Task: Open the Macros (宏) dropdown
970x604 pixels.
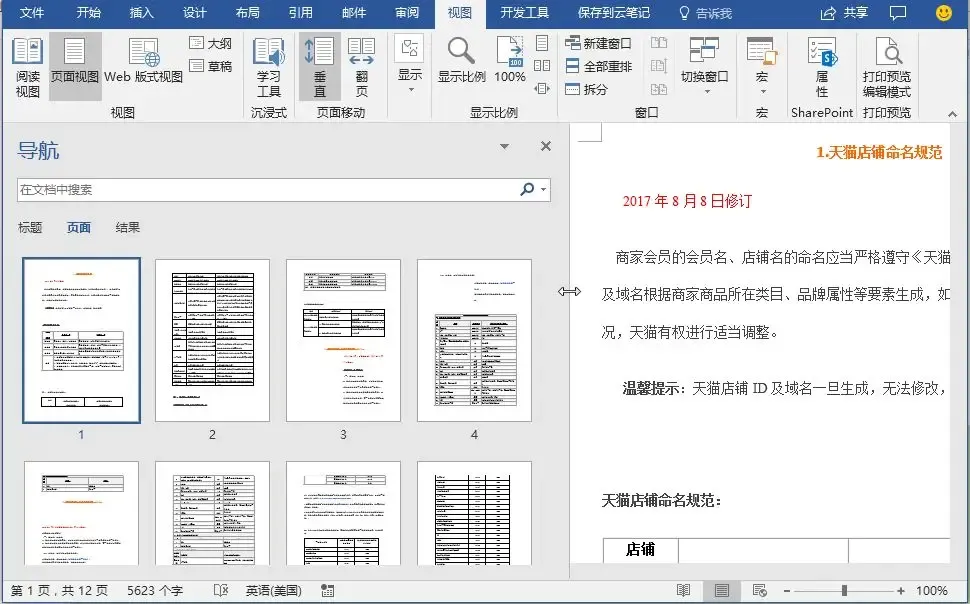Action: (762, 66)
